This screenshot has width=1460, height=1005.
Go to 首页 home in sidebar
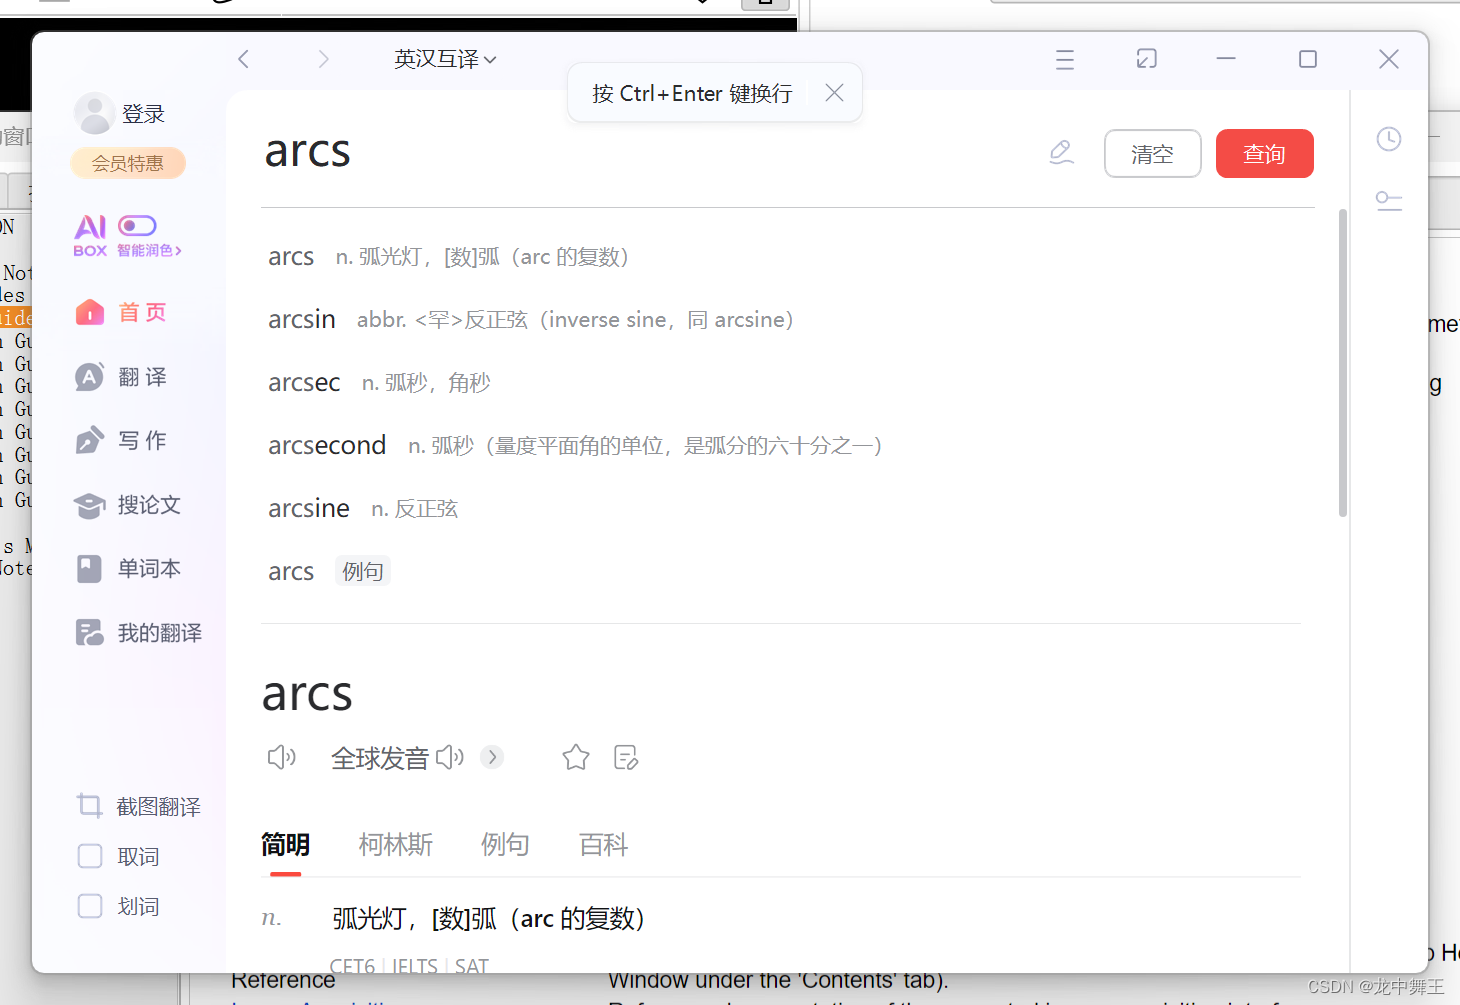pyautogui.click(x=121, y=313)
